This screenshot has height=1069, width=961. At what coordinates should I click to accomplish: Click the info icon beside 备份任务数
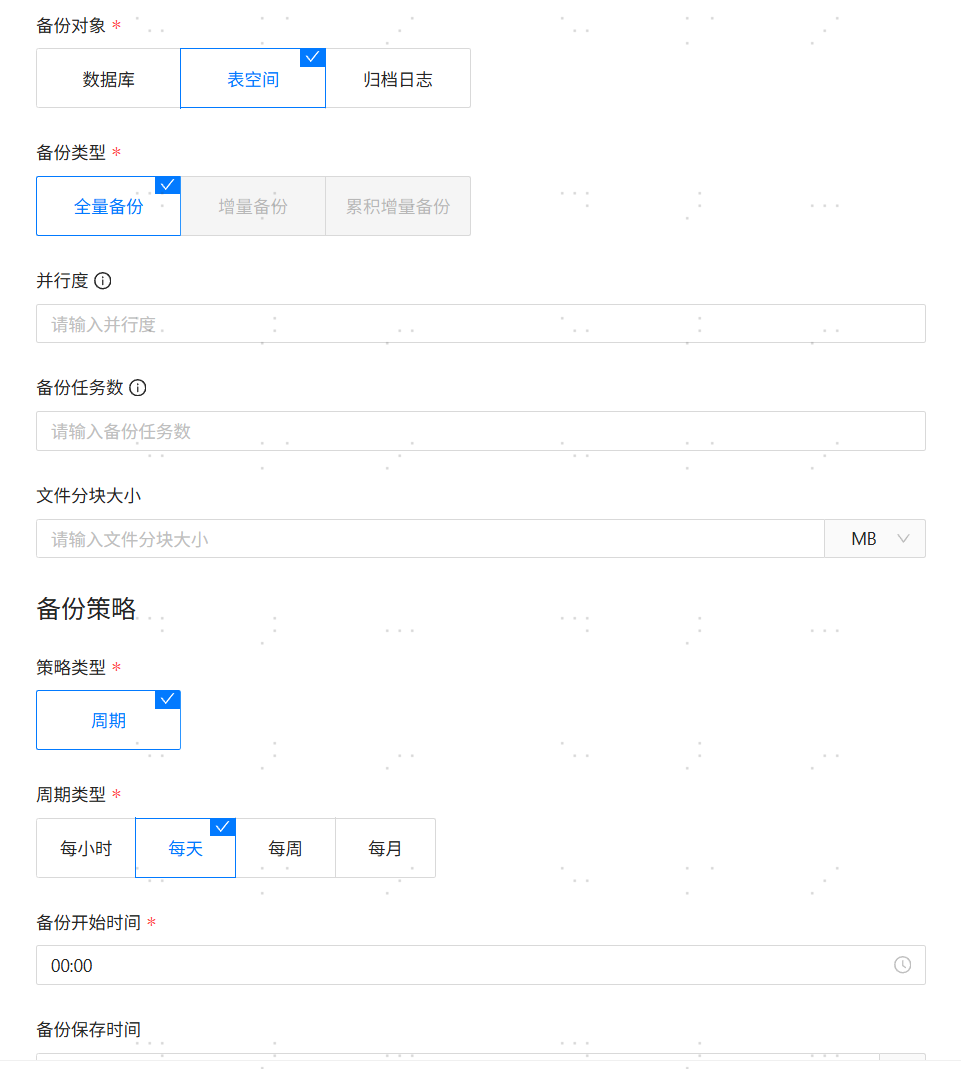[x=138, y=388]
